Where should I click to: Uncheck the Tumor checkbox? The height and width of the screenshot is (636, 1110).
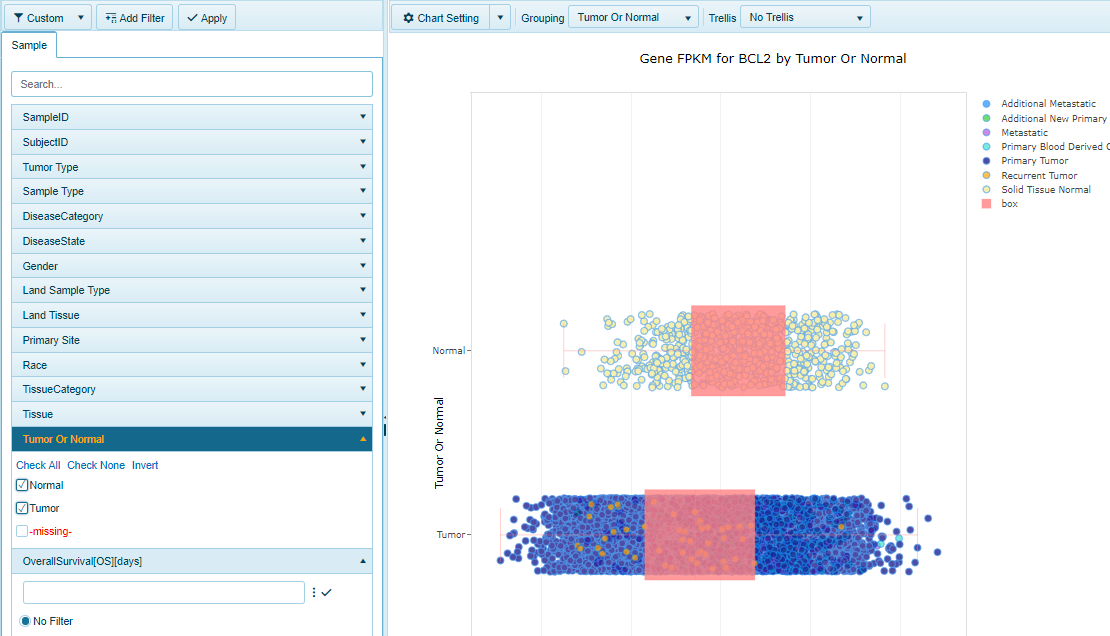pyautogui.click(x=22, y=508)
